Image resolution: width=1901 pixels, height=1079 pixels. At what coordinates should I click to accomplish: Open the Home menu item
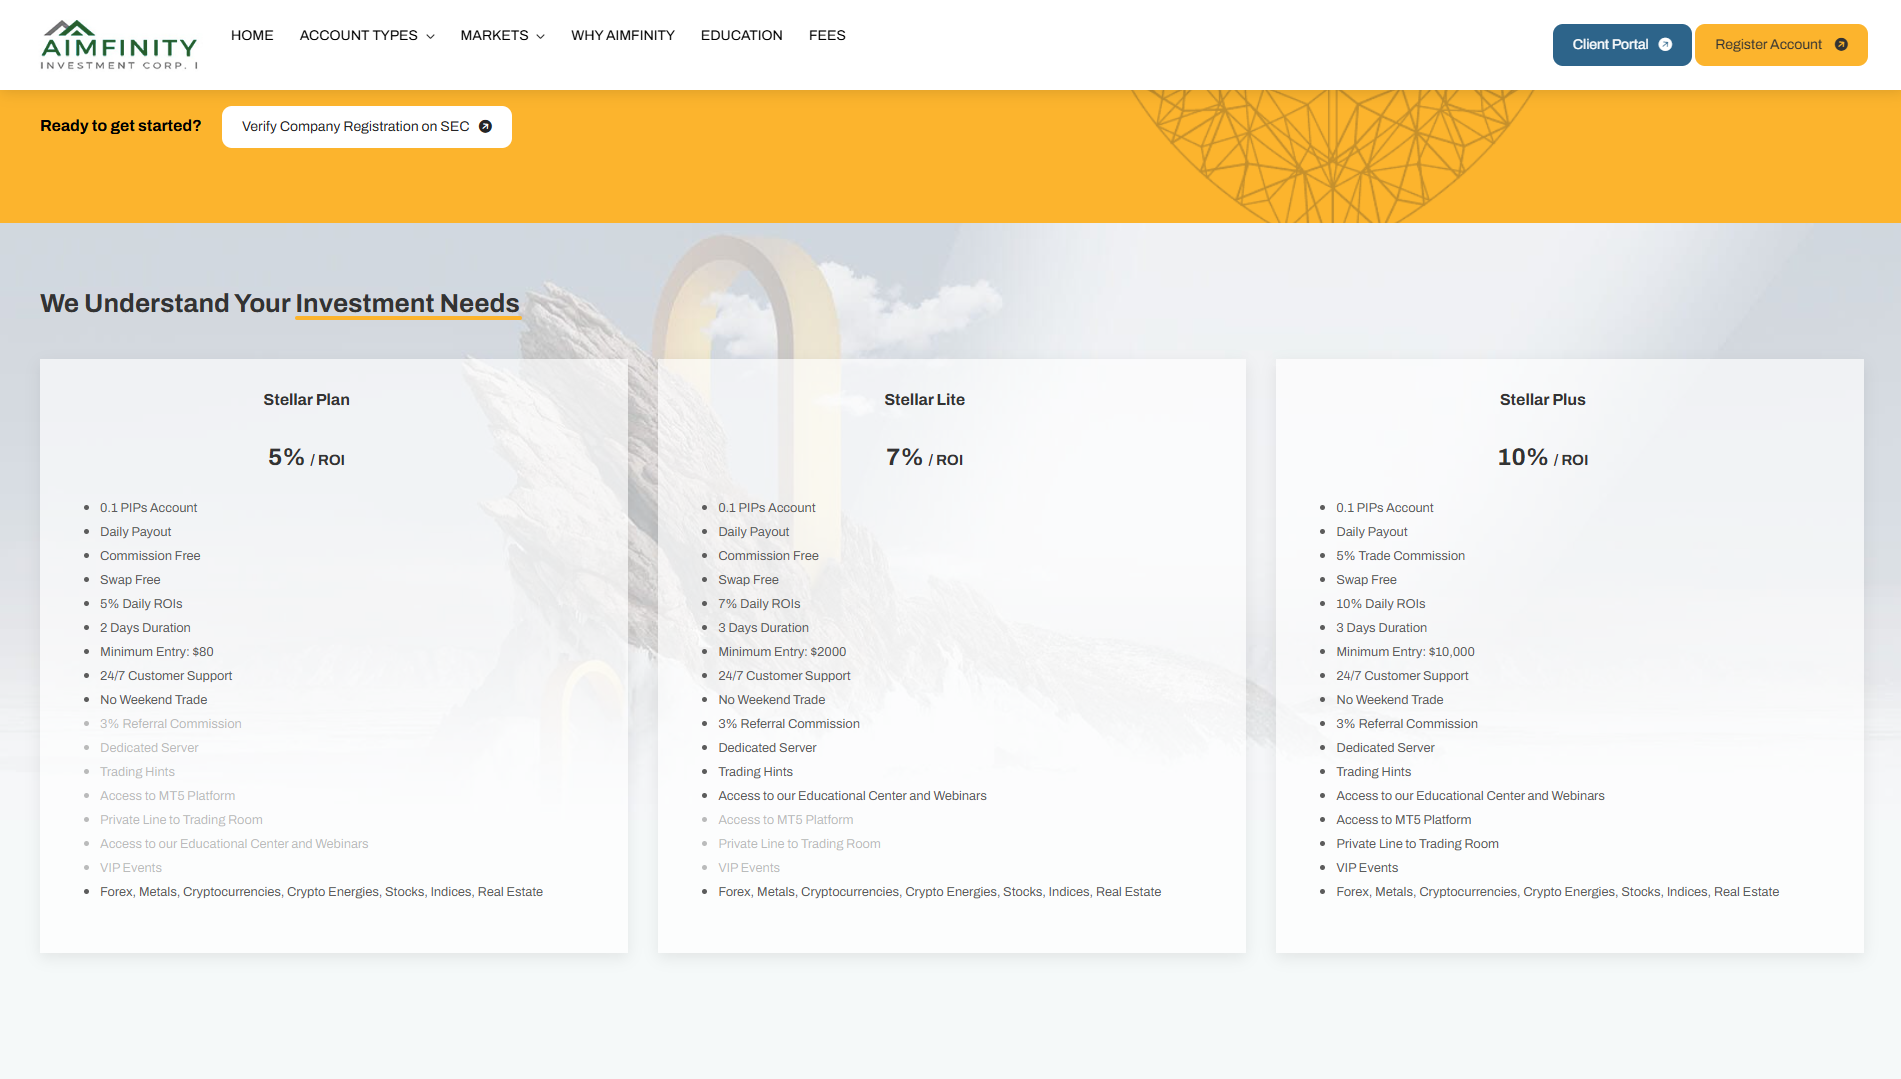pyautogui.click(x=252, y=35)
